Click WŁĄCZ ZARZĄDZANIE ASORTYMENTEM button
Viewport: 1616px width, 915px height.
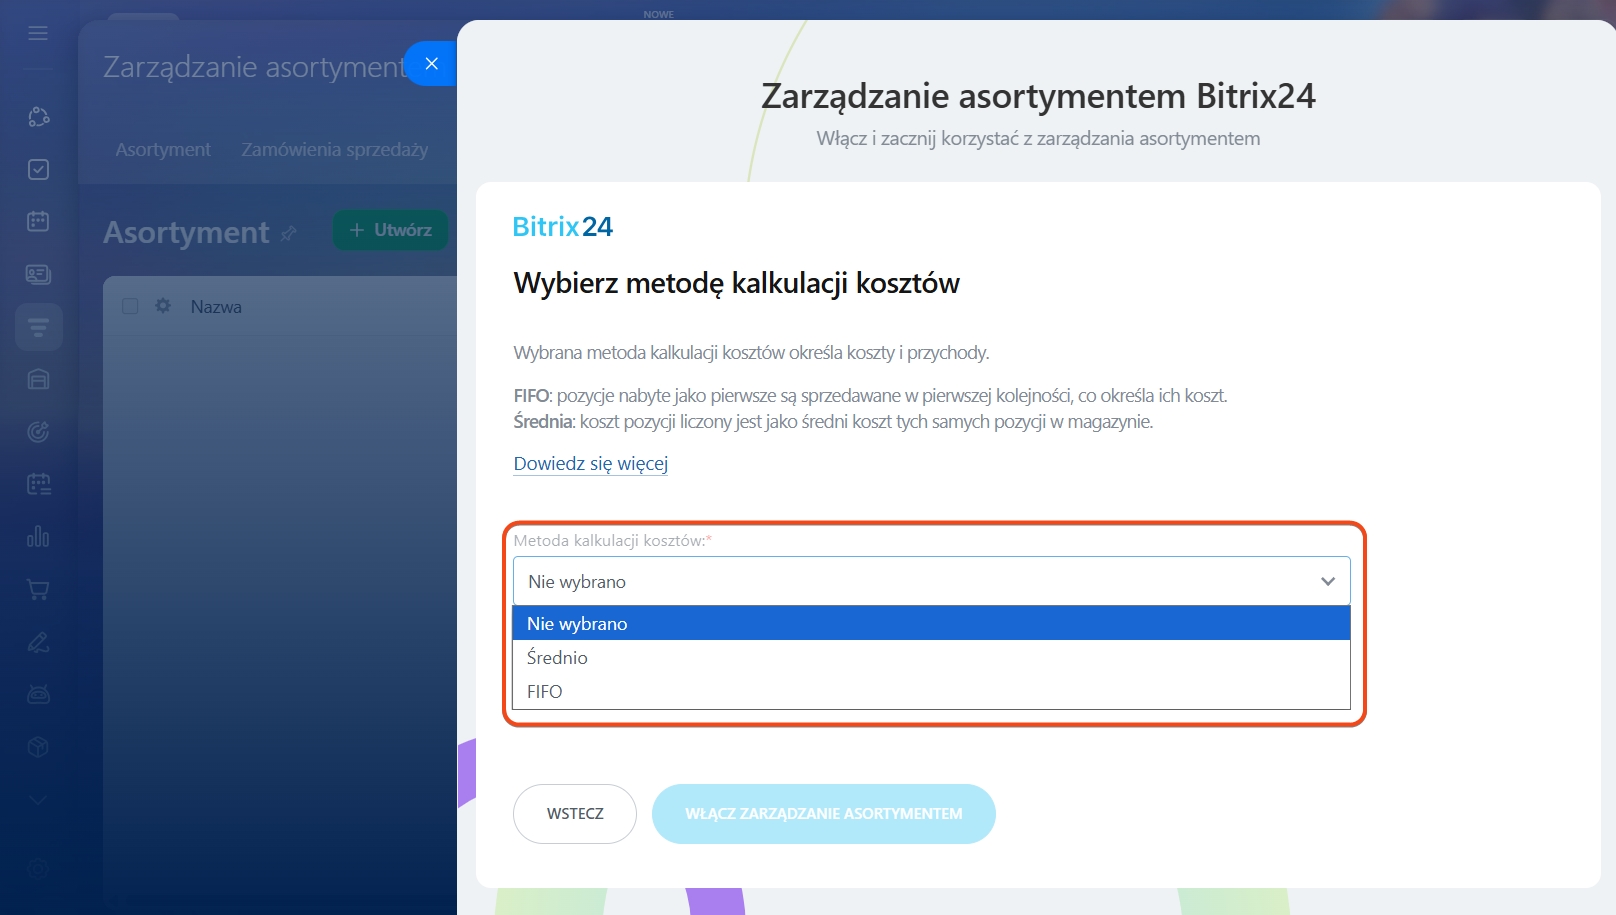[x=824, y=814]
